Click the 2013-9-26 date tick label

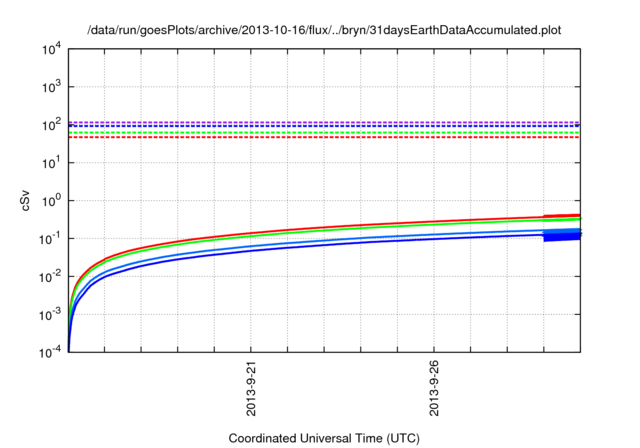click(434, 388)
